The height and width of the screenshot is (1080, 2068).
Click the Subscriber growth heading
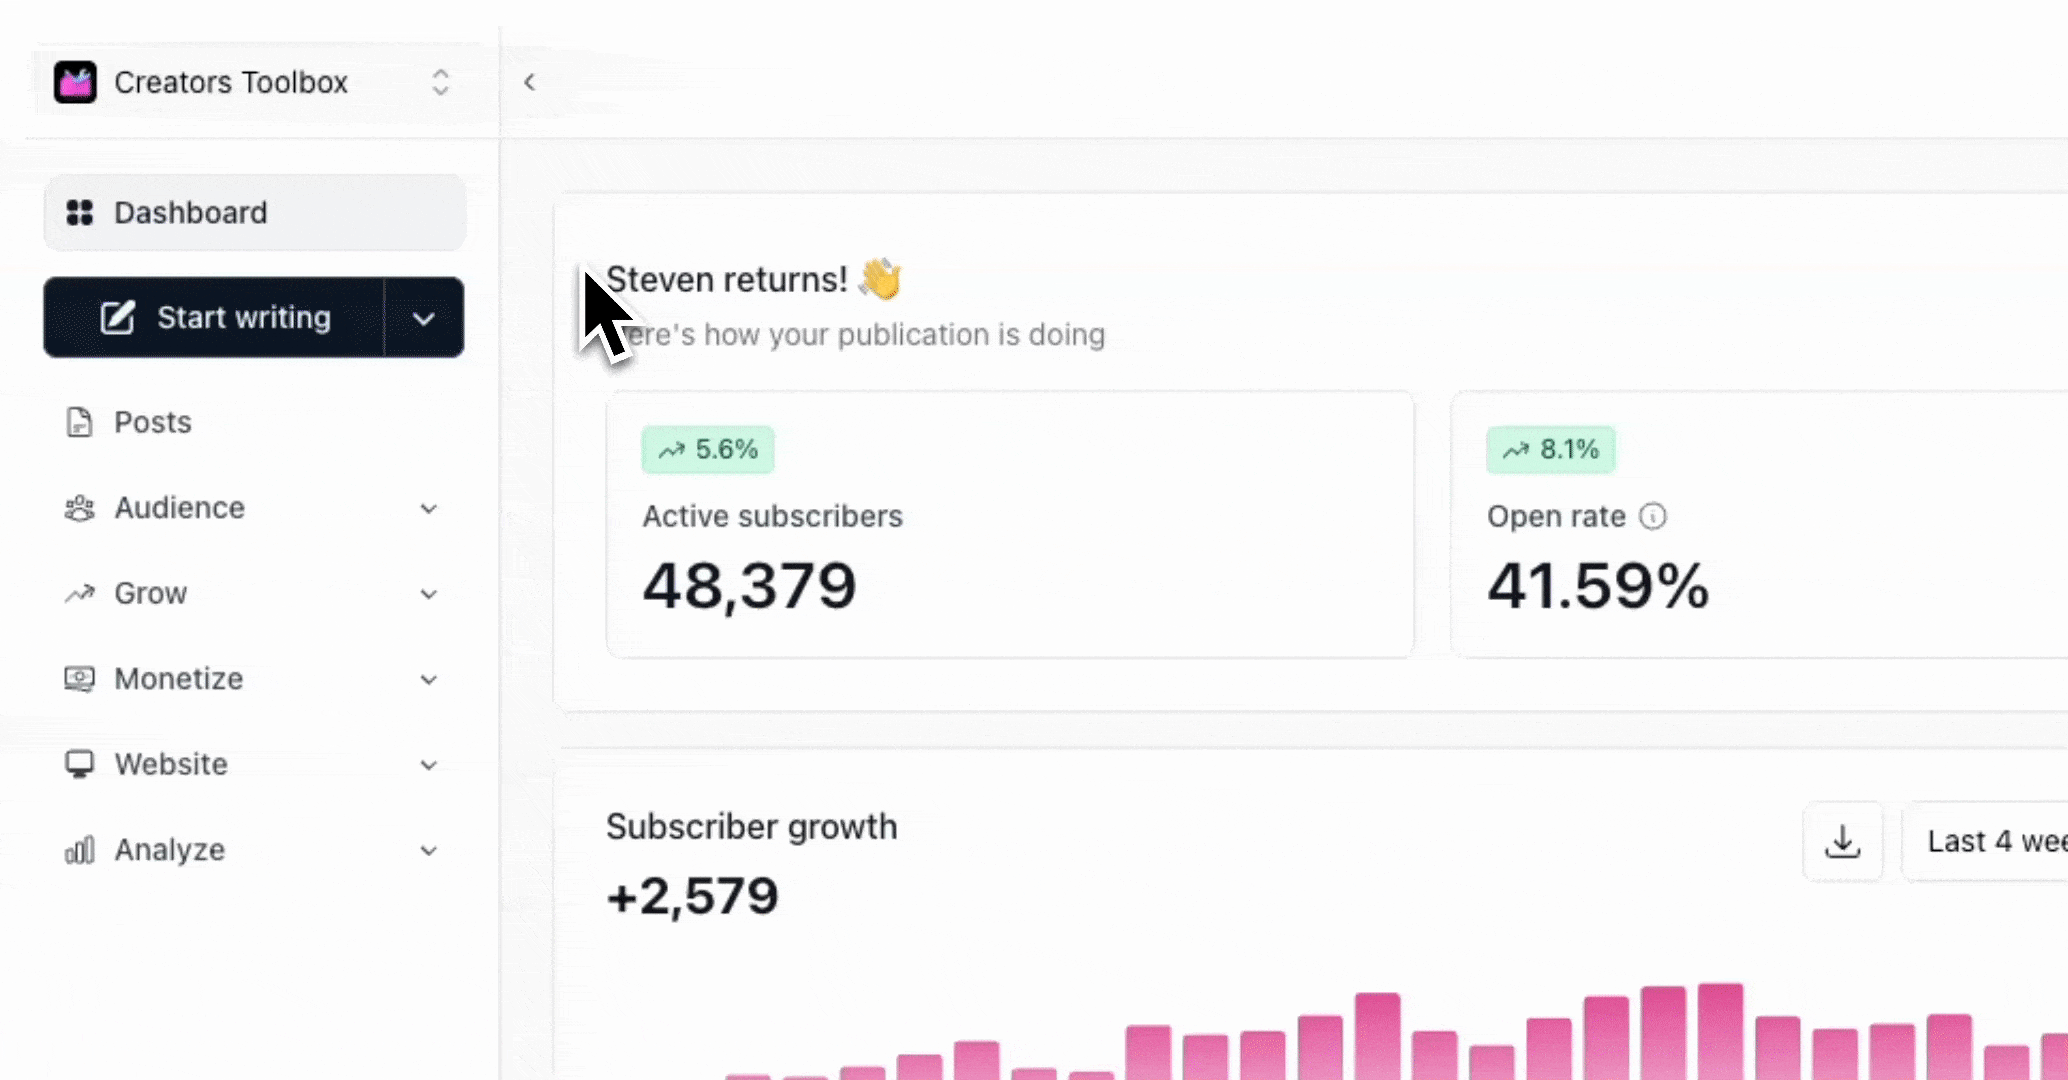(751, 827)
